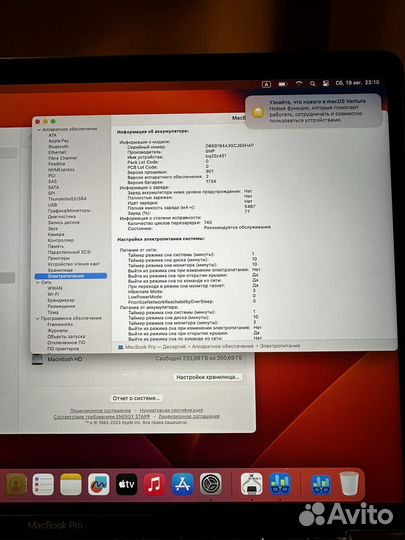Select USB in the hardware list

[52, 205]
